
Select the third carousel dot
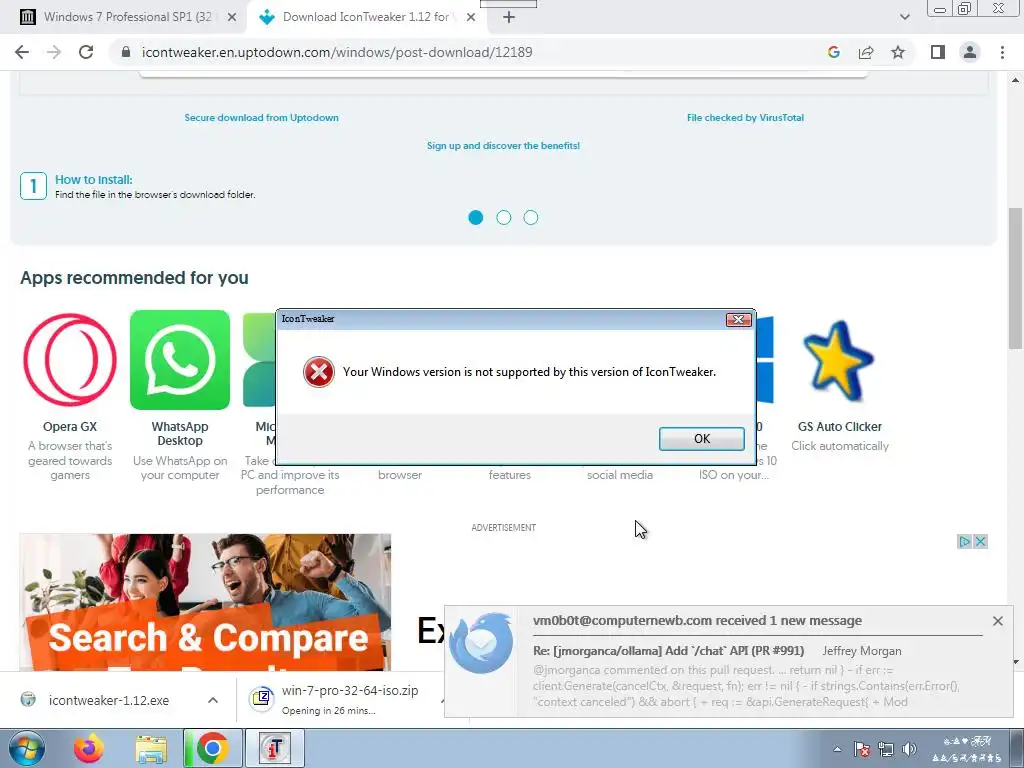(531, 217)
